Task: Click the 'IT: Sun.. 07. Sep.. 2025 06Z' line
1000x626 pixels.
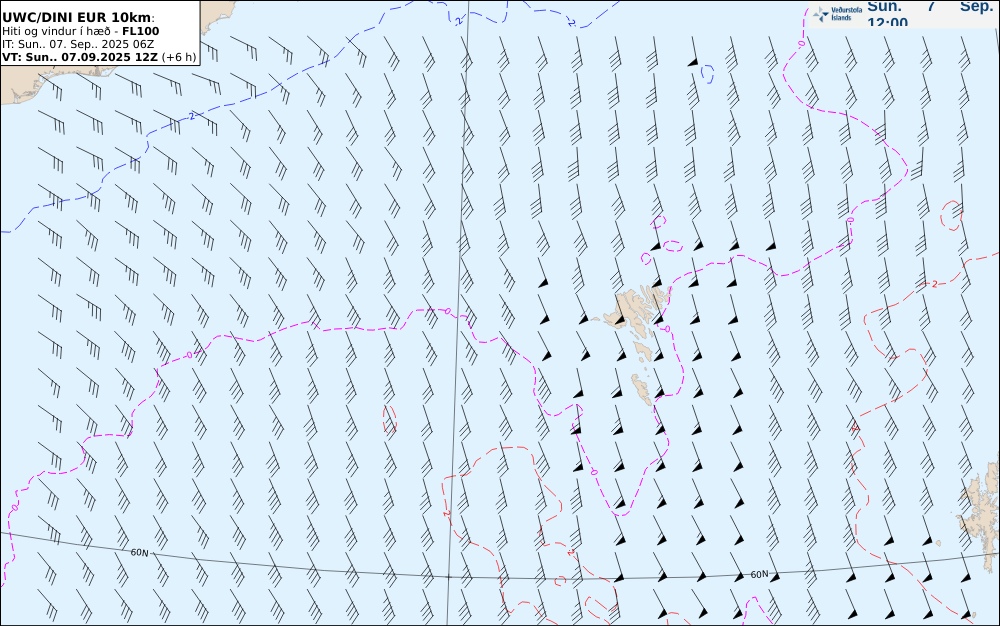Action: [78, 44]
